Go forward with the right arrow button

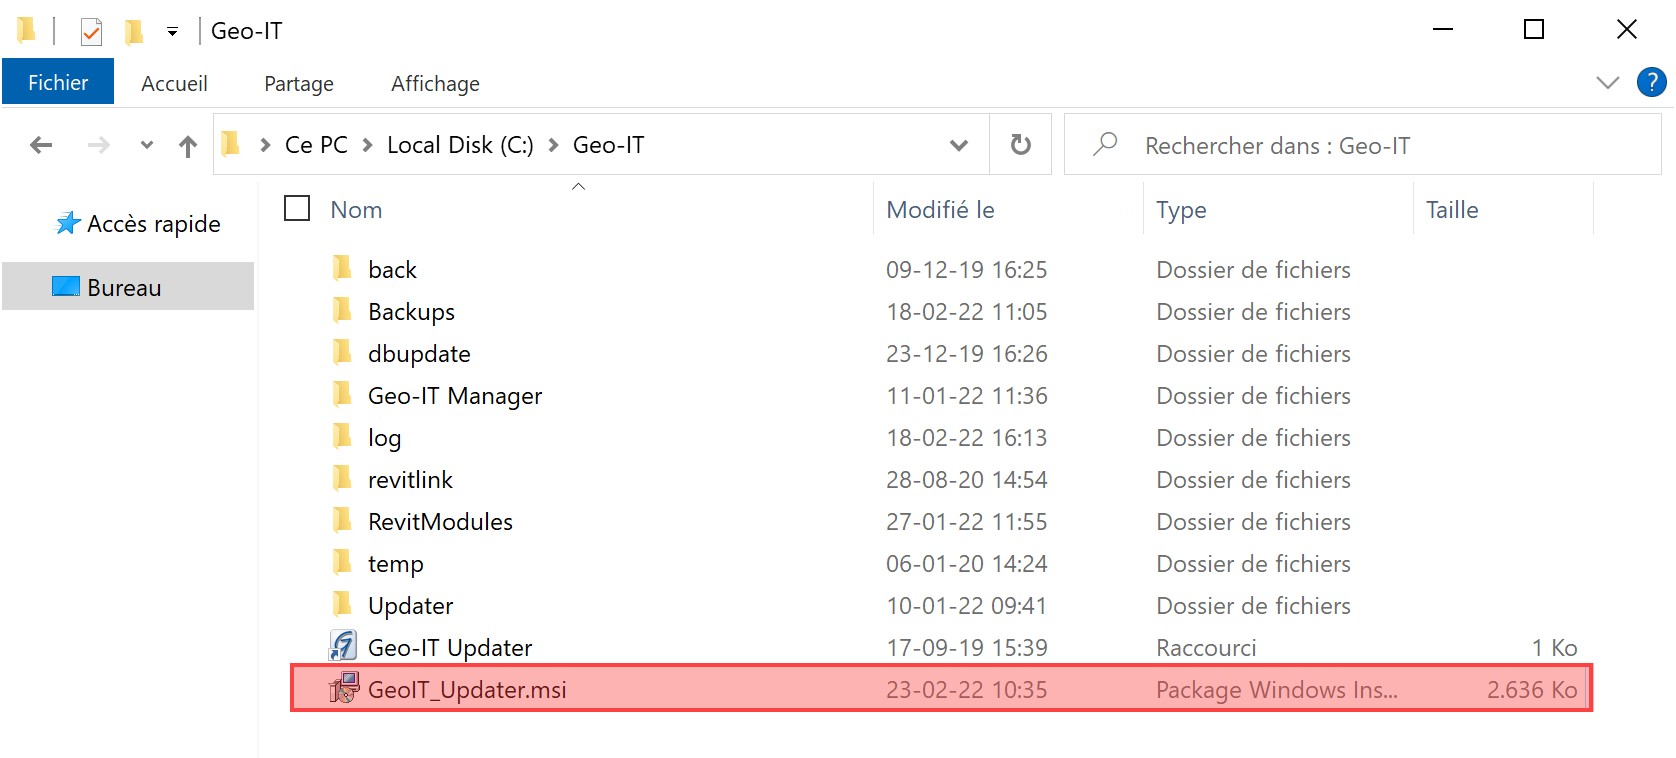click(x=98, y=145)
